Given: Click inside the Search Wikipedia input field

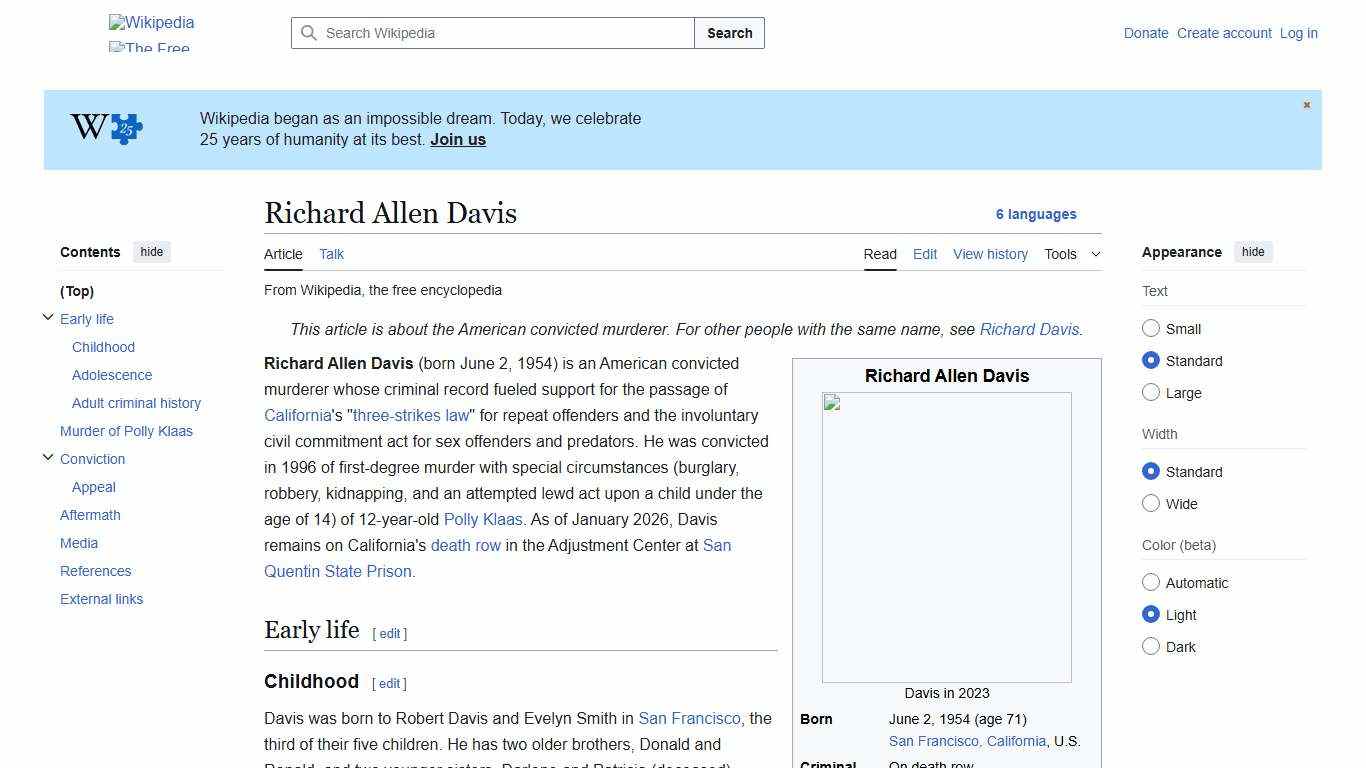Looking at the screenshot, I should coord(490,33).
